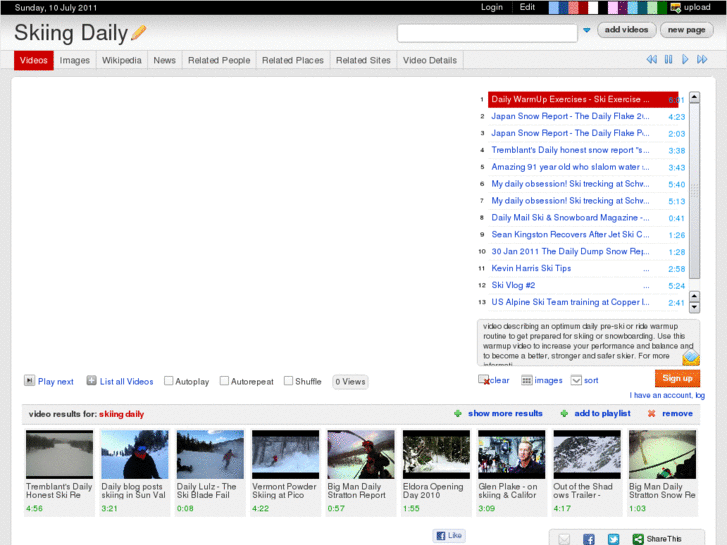Click the orange Sign up button

pyautogui.click(x=677, y=378)
